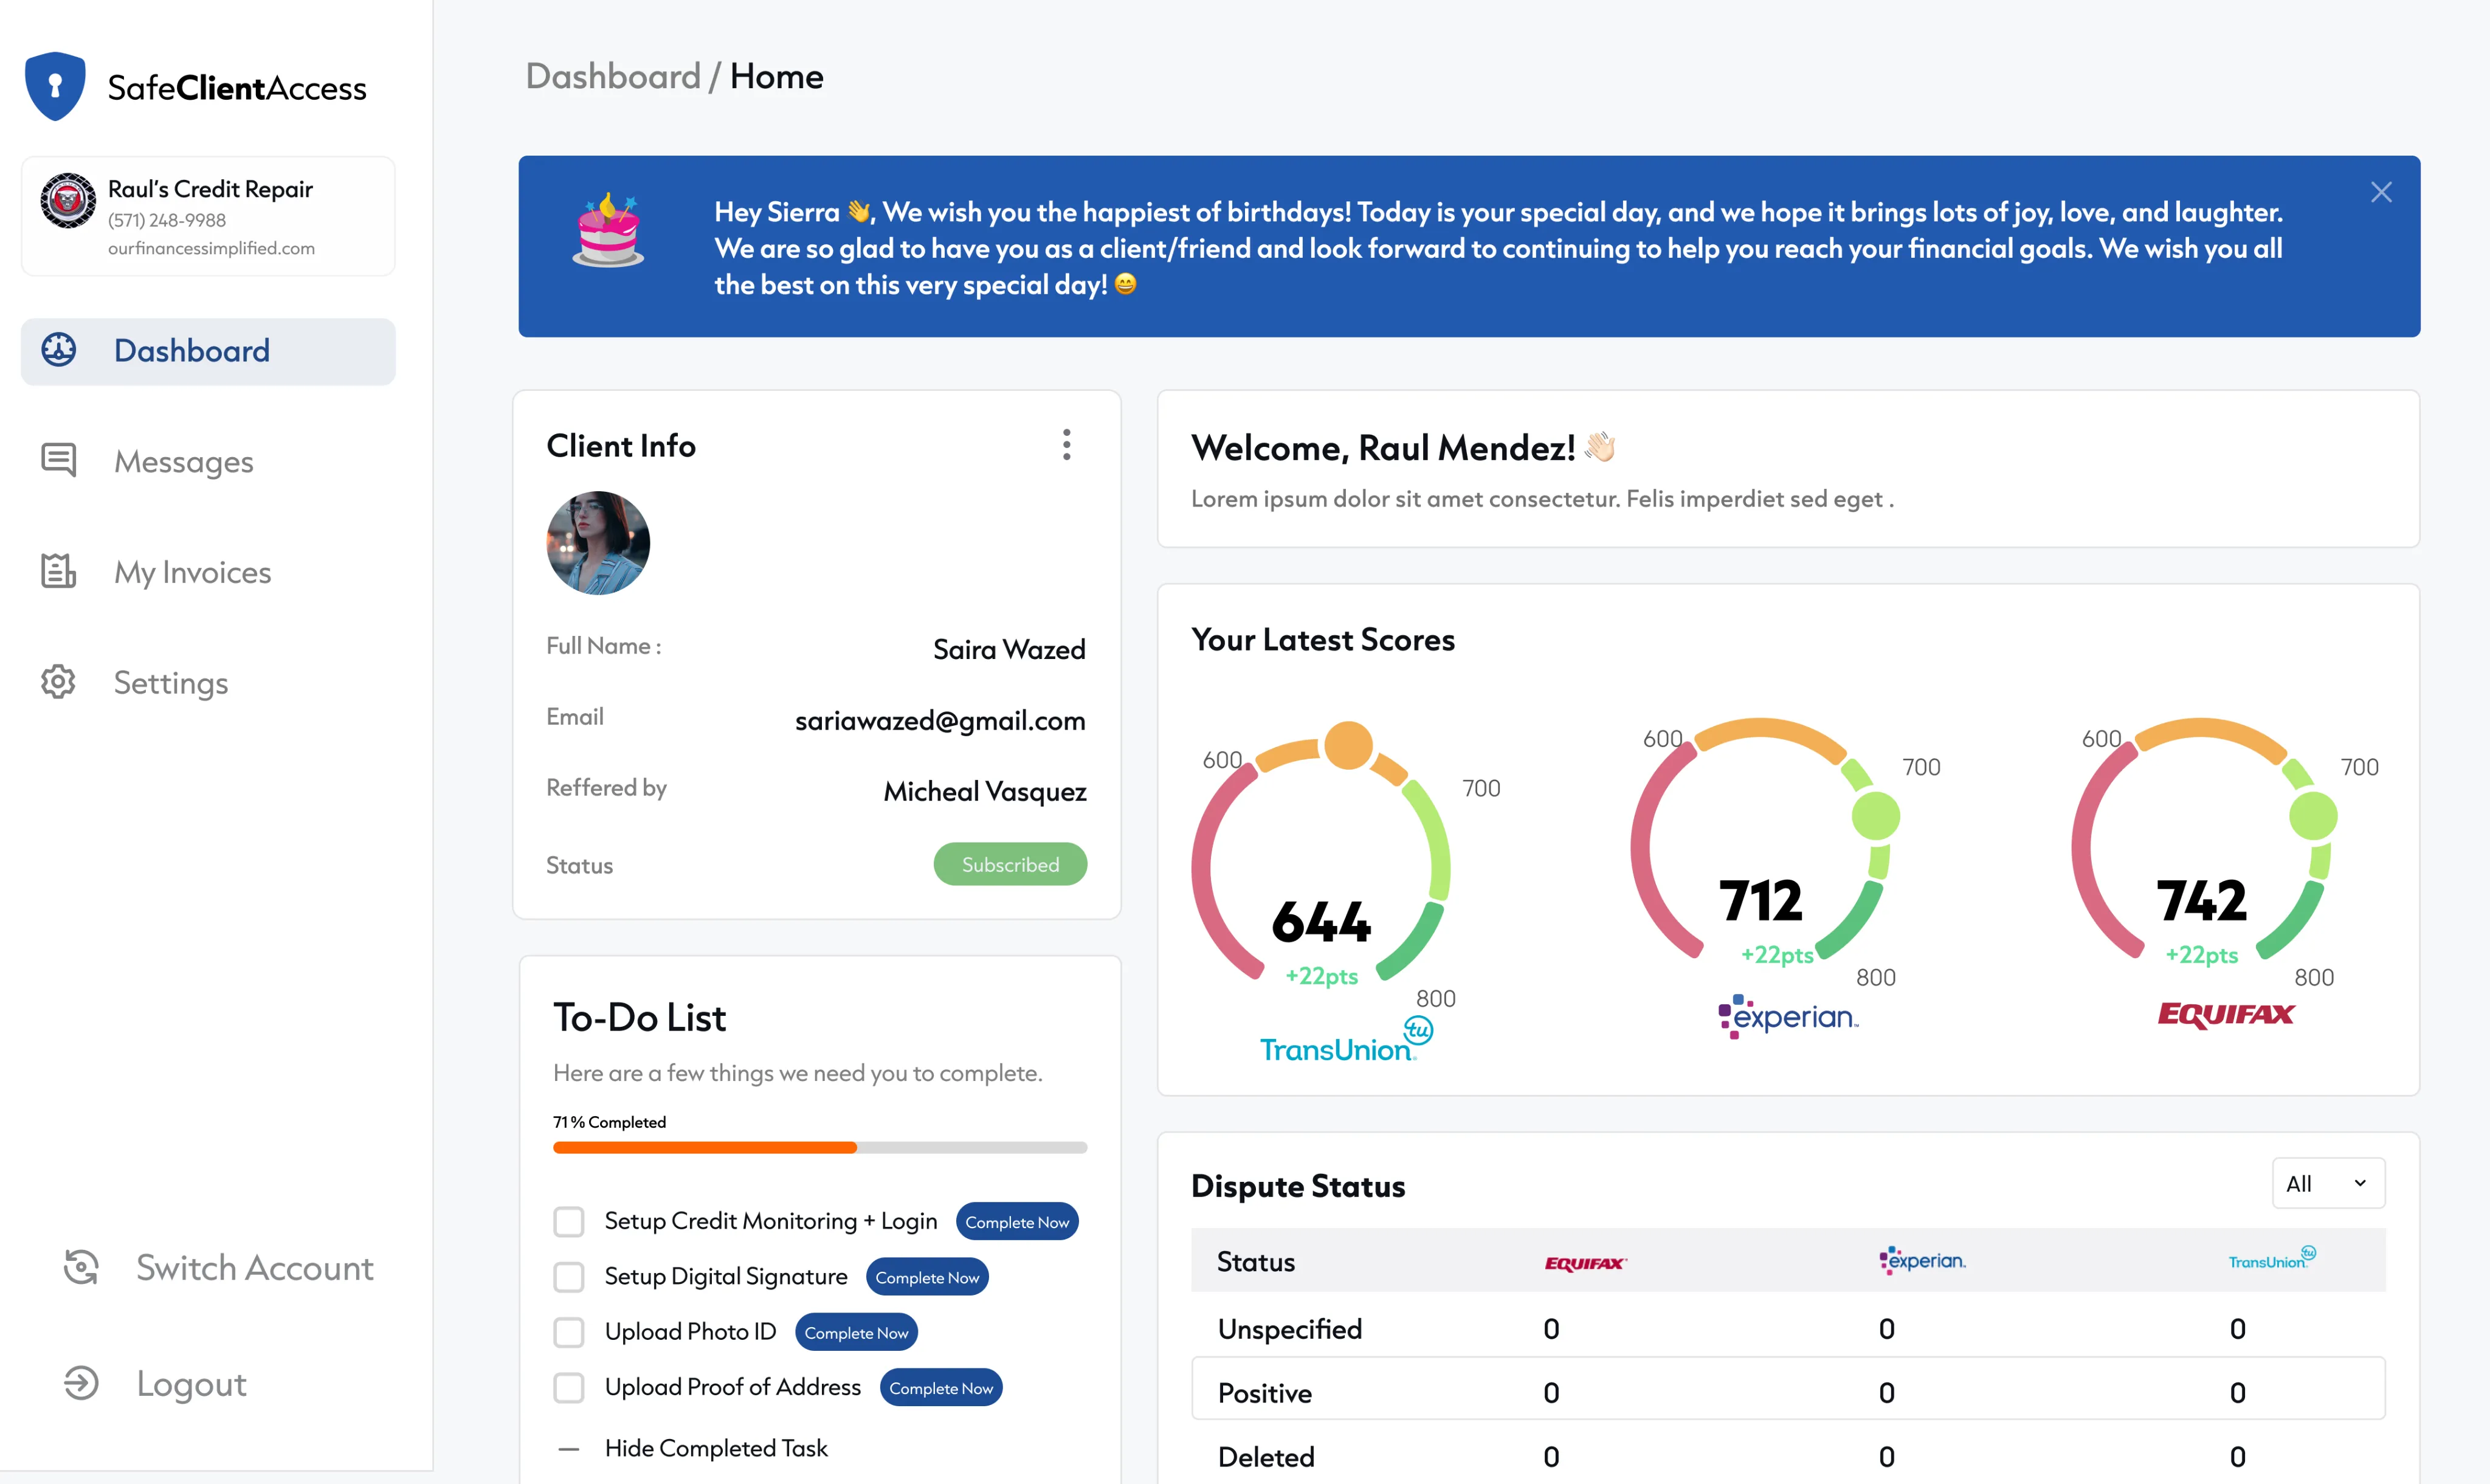Click the Subscribed status badge

pyautogui.click(x=1010, y=864)
